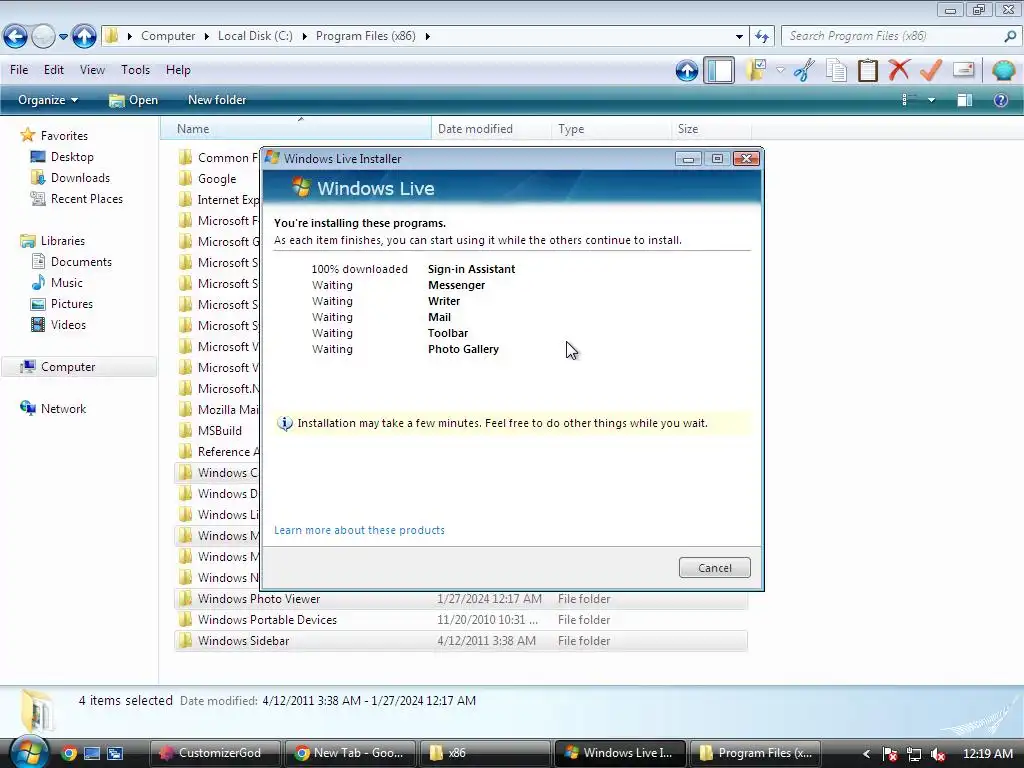The width and height of the screenshot is (1024, 768).
Task: Cut with the scissors icon
Action: [804, 70]
